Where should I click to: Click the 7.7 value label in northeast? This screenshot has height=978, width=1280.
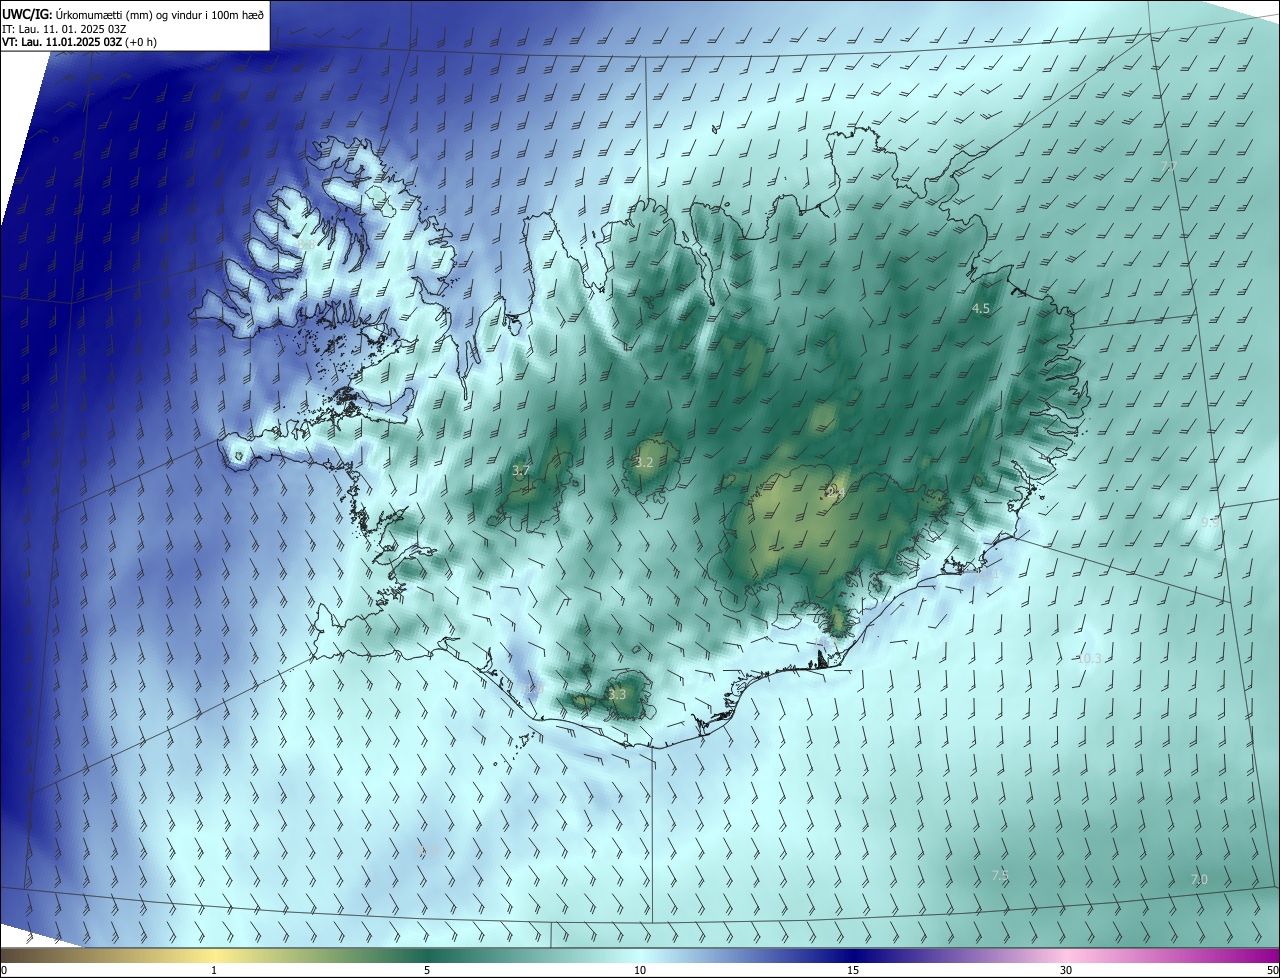click(x=1169, y=166)
